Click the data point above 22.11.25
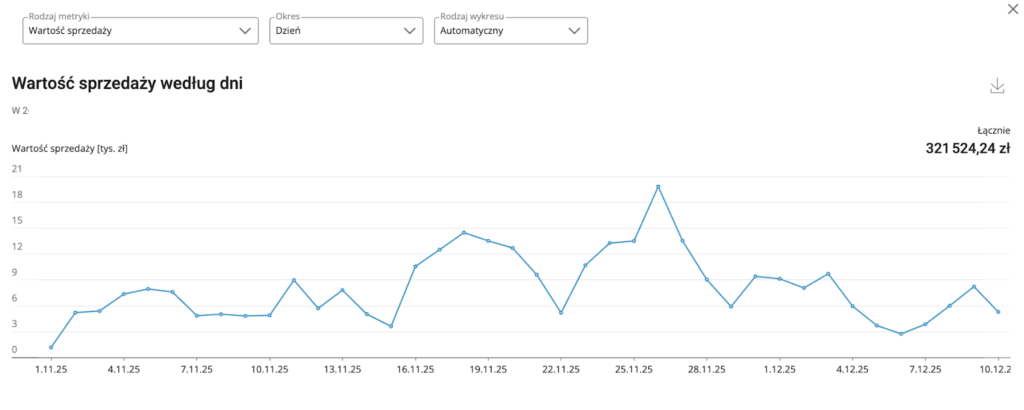Image resolution: width=1024 pixels, height=410 pixels. point(561,313)
